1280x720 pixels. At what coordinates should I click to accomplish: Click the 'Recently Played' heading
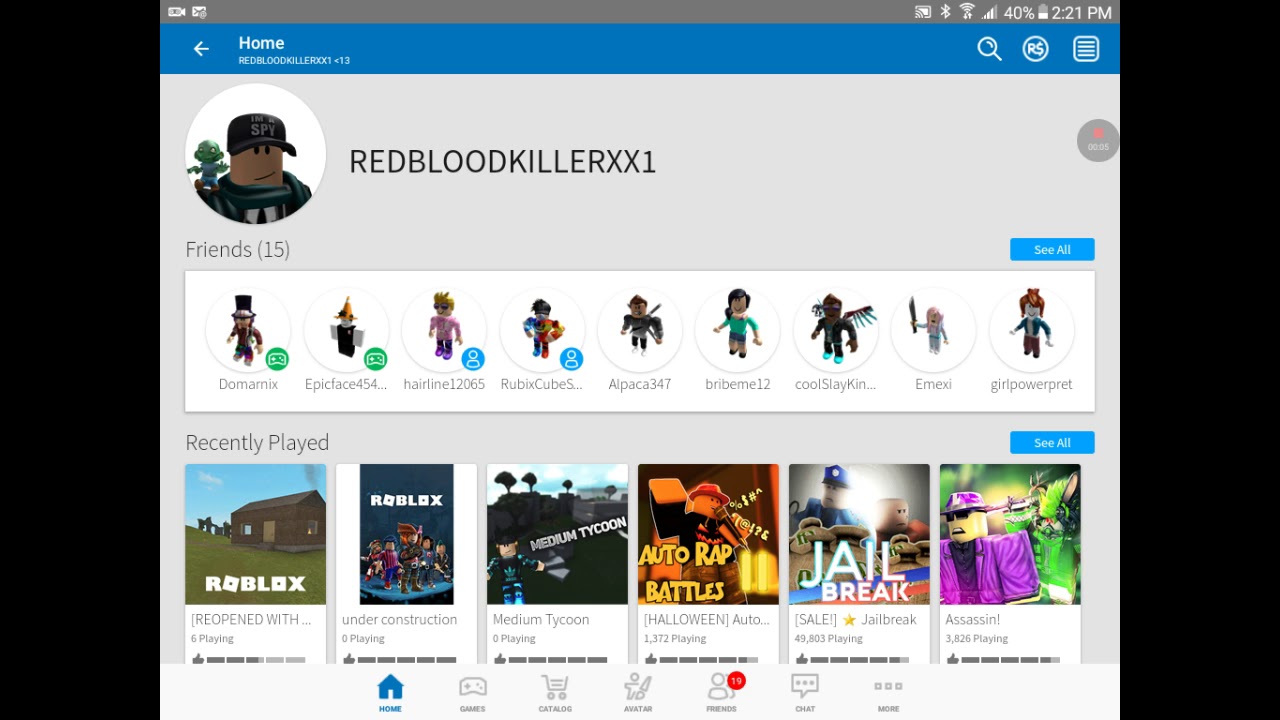tap(257, 443)
